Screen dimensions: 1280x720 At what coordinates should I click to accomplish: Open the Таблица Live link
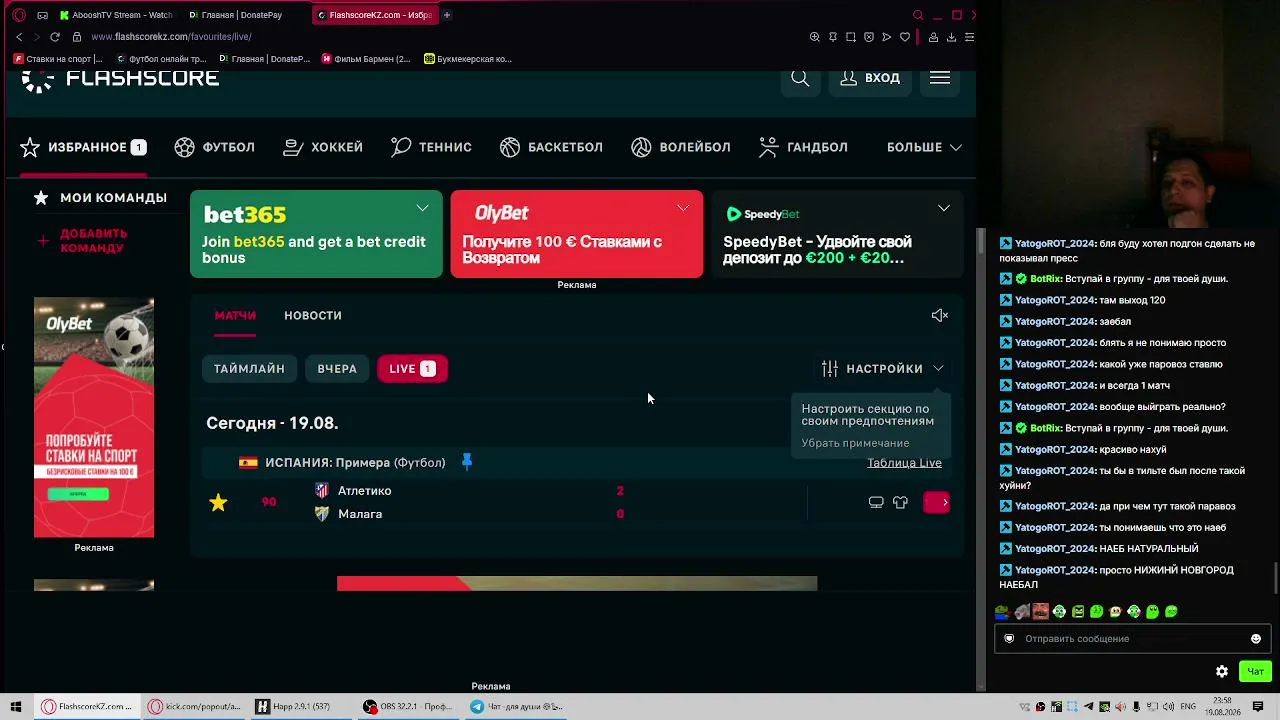(904, 463)
